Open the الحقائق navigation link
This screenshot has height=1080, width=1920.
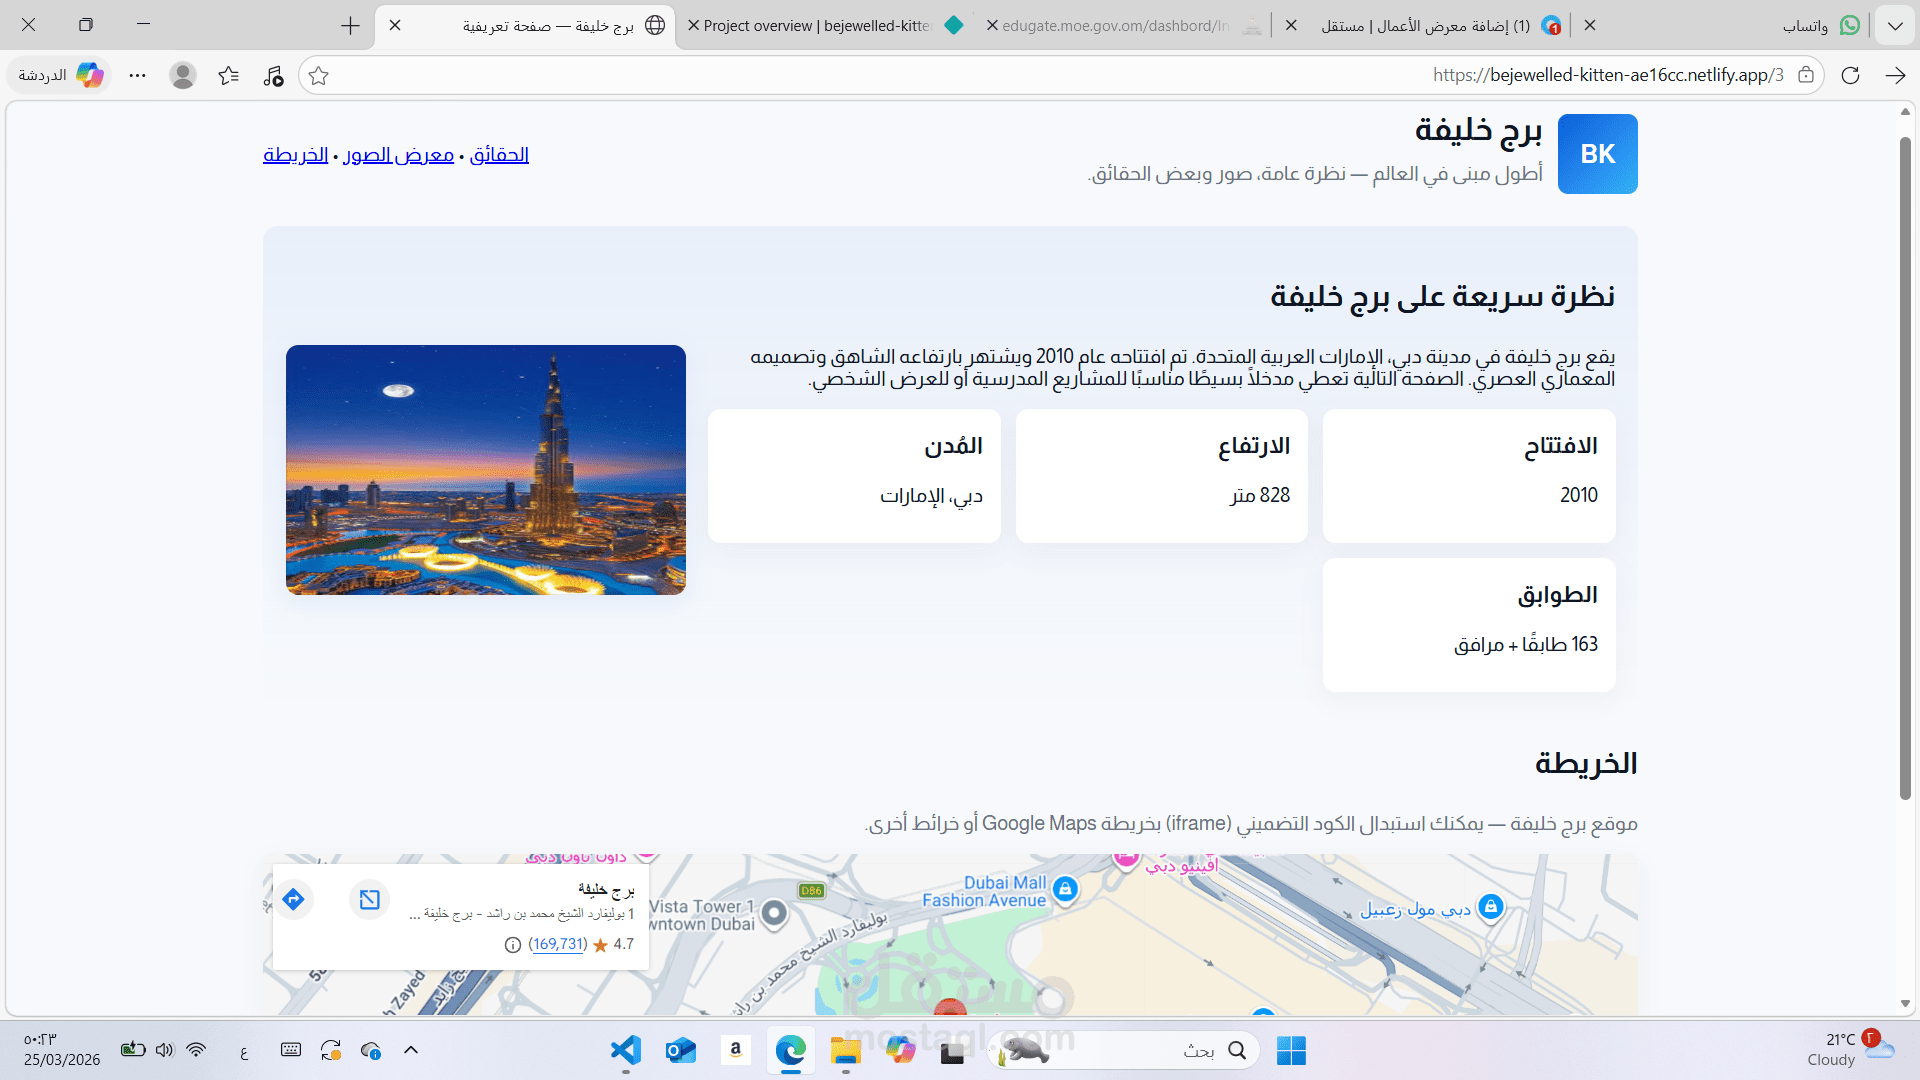(499, 155)
